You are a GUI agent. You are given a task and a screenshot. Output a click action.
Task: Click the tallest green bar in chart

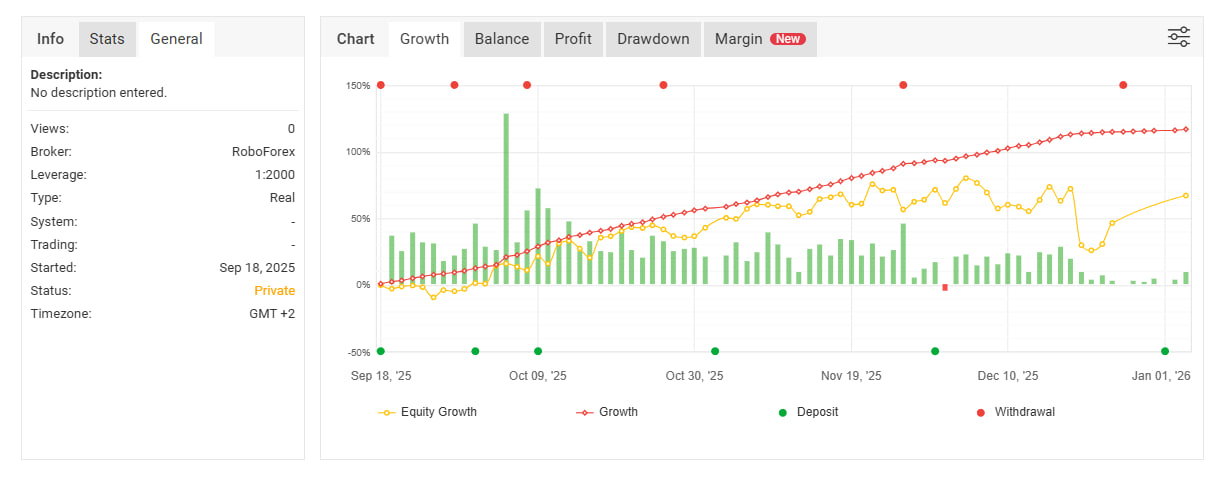pyautogui.click(x=506, y=200)
